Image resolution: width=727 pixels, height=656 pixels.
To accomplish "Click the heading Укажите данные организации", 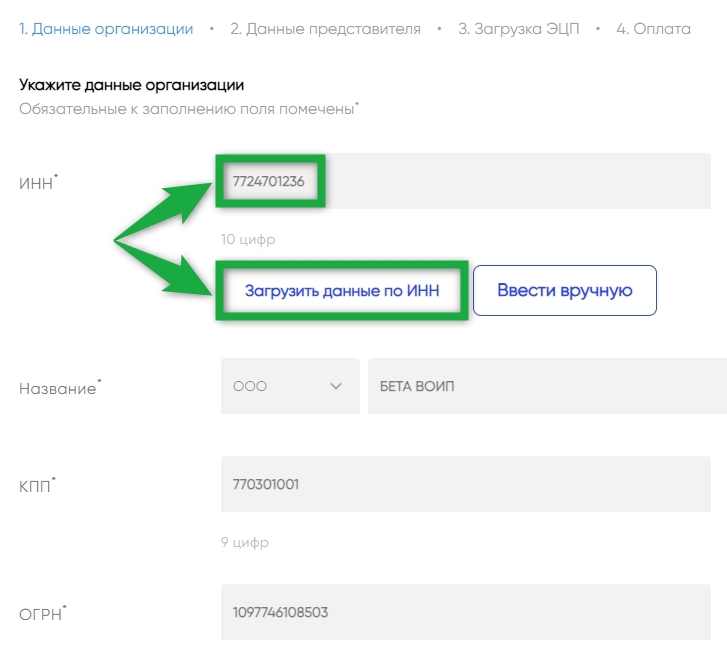I will pos(131,85).
